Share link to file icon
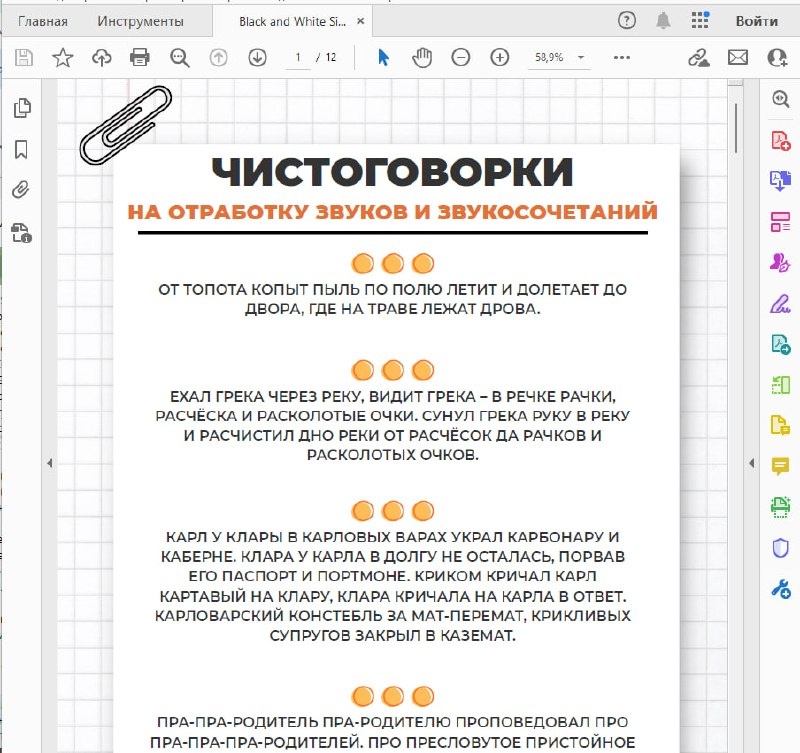The height and width of the screenshot is (753, 800). [x=698, y=57]
